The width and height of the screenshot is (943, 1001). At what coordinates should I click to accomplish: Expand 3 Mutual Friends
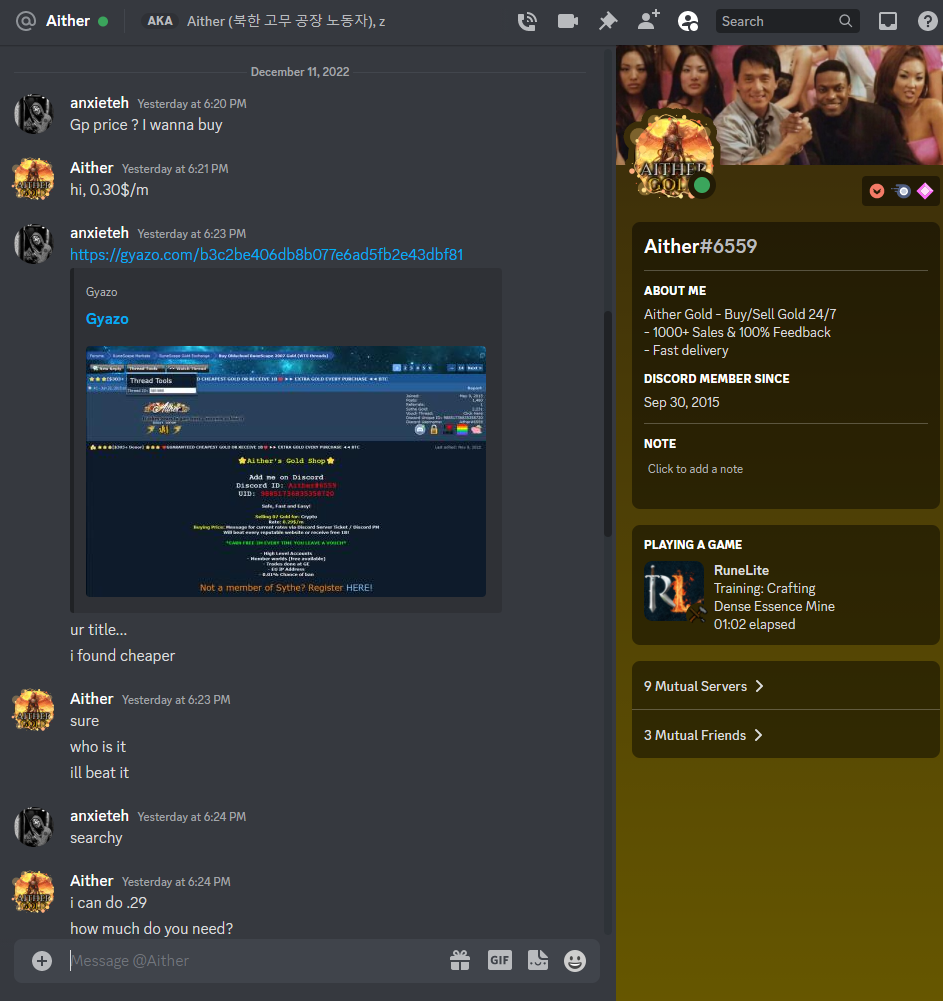(785, 735)
